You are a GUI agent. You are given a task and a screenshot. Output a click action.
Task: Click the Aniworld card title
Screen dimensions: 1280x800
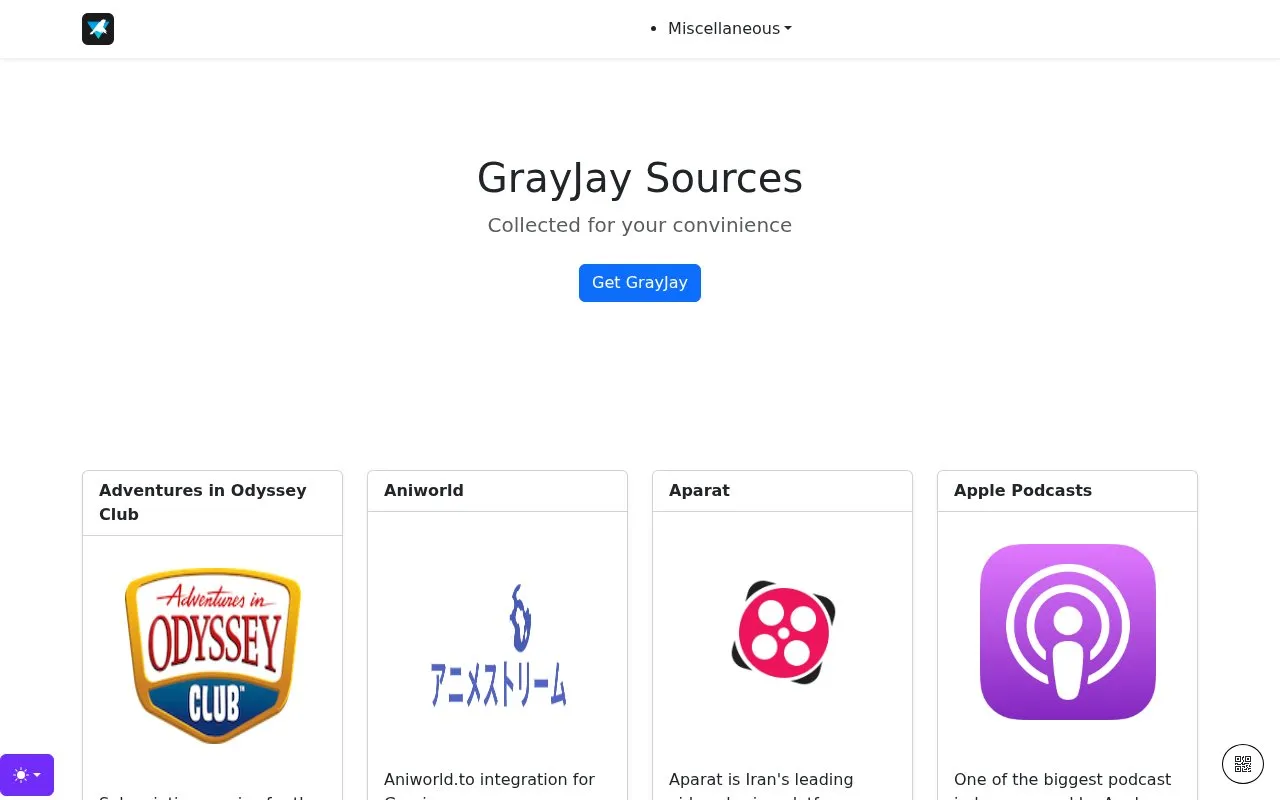tap(424, 491)
